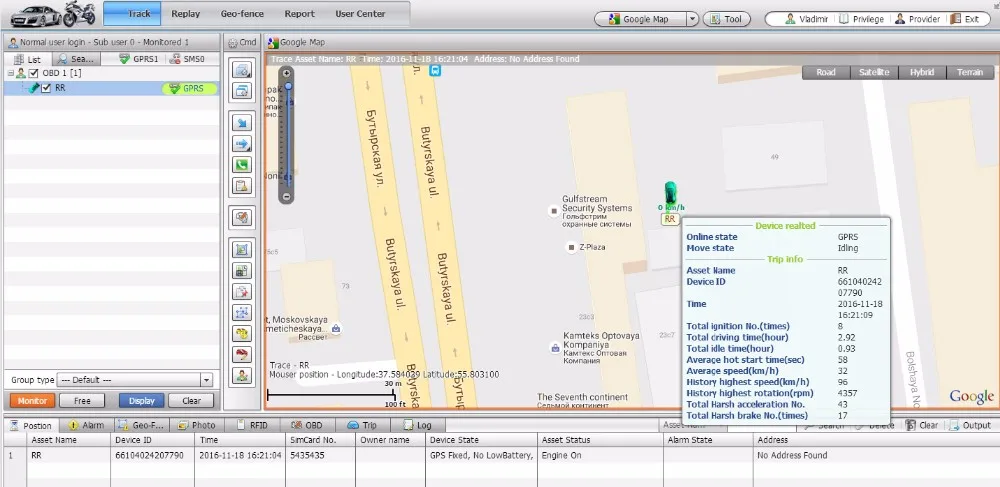Uncheck the OBD 1 group checkbox
Image resolution: width=1000 pixels, height=487 pixels.
pyautogui.click(x=34, y=74)
